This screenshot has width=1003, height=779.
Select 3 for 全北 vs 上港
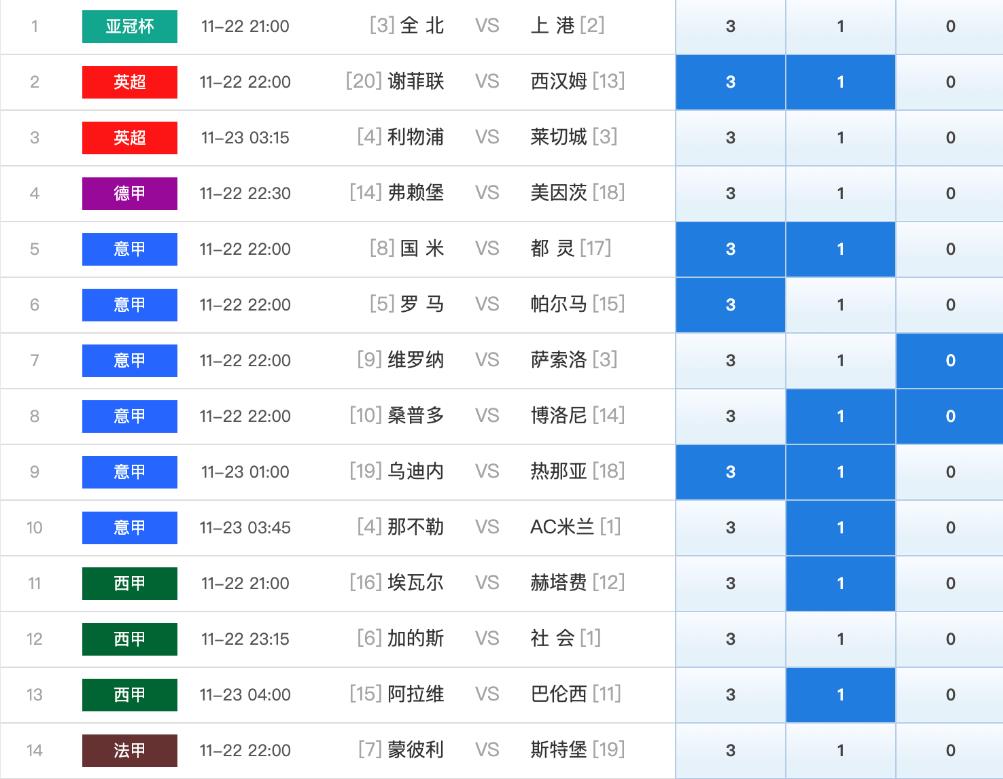(x=731, y=26)
